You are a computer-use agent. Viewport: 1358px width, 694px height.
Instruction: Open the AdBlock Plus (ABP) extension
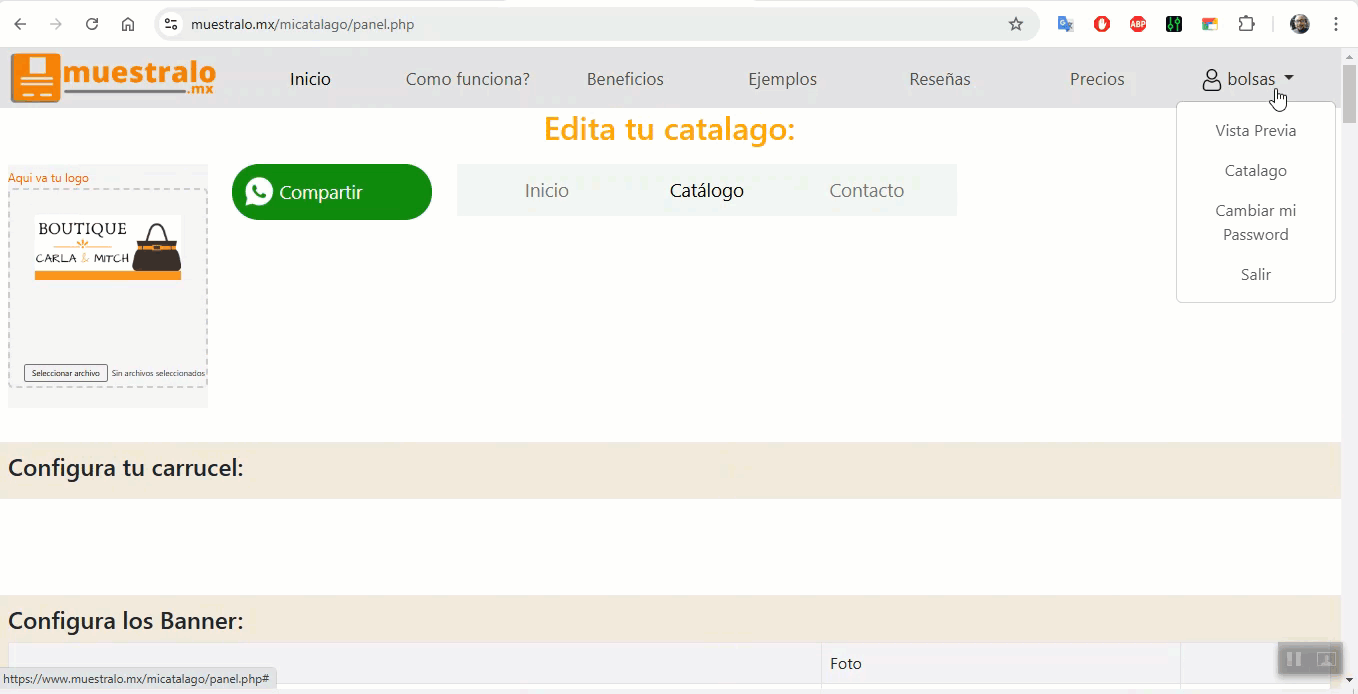[x=1138, y=24]
